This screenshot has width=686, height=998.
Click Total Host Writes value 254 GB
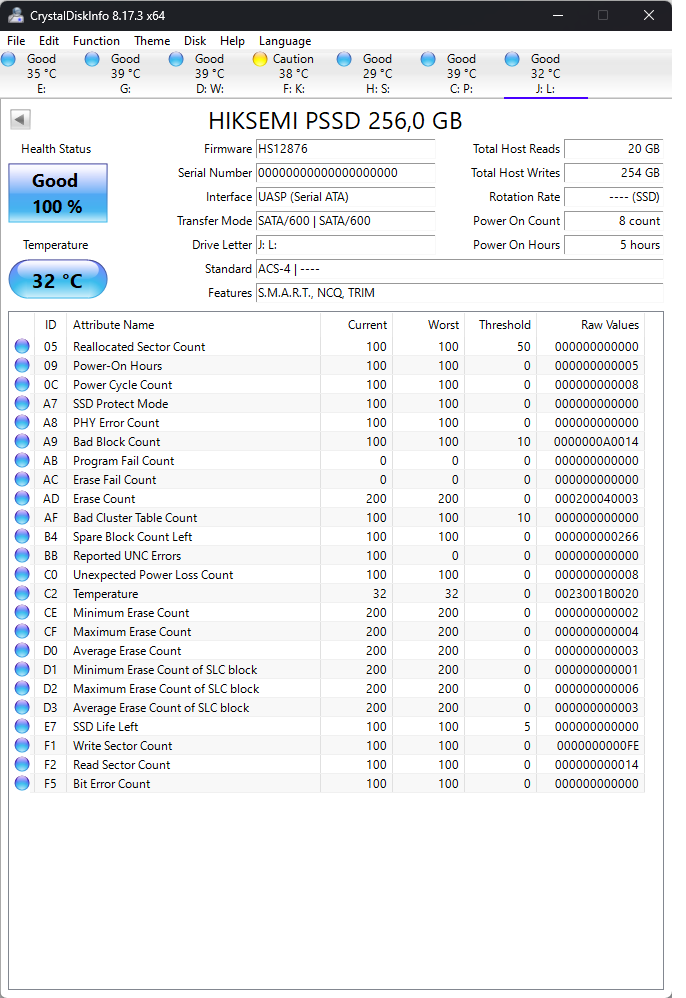tap(613, 172)
